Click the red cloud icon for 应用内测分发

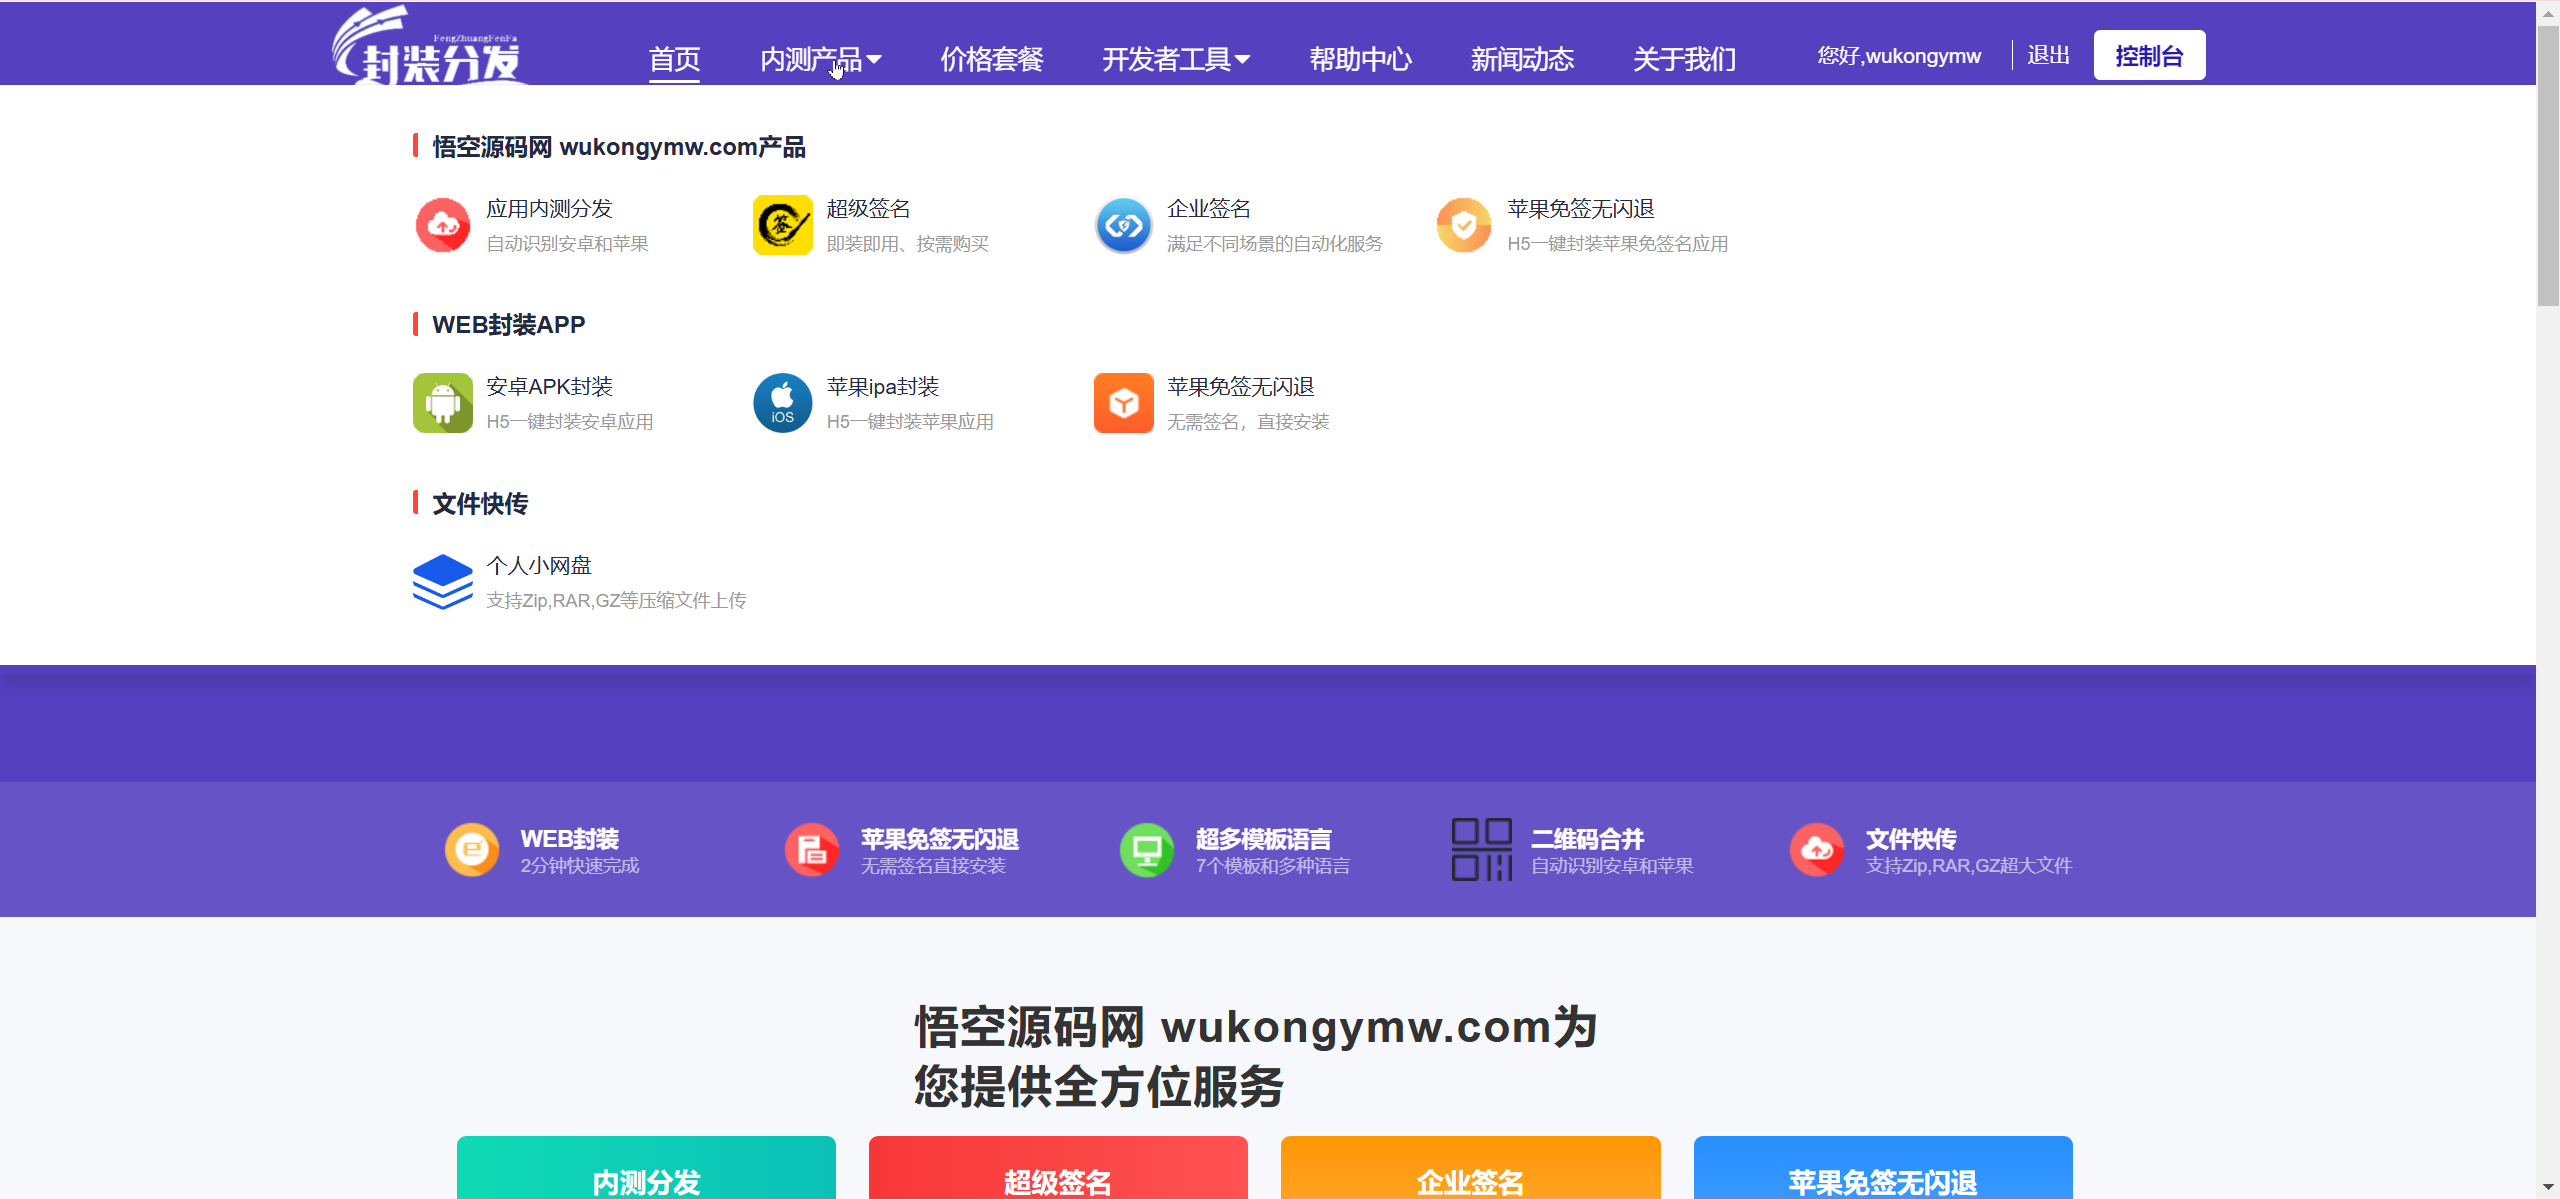pyautogui.click(x=443, y=225)
